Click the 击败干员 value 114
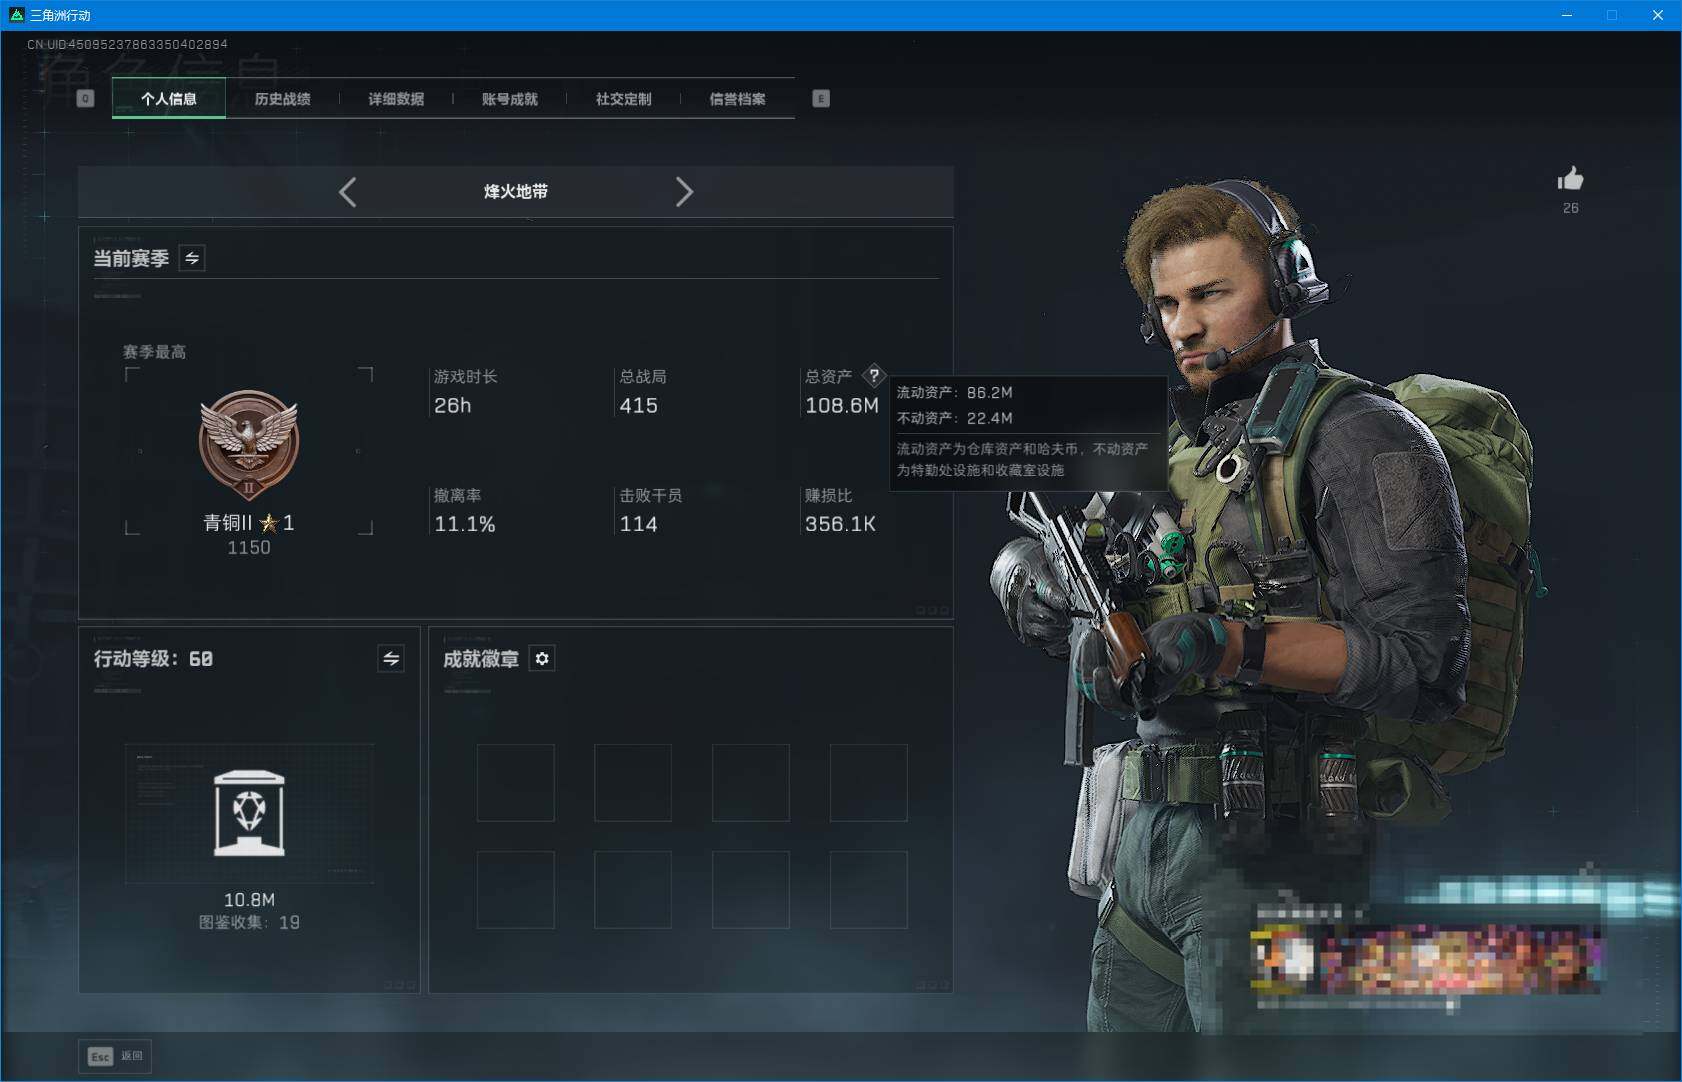The height and width of the screenshot is (1082, 1682). 639,524
